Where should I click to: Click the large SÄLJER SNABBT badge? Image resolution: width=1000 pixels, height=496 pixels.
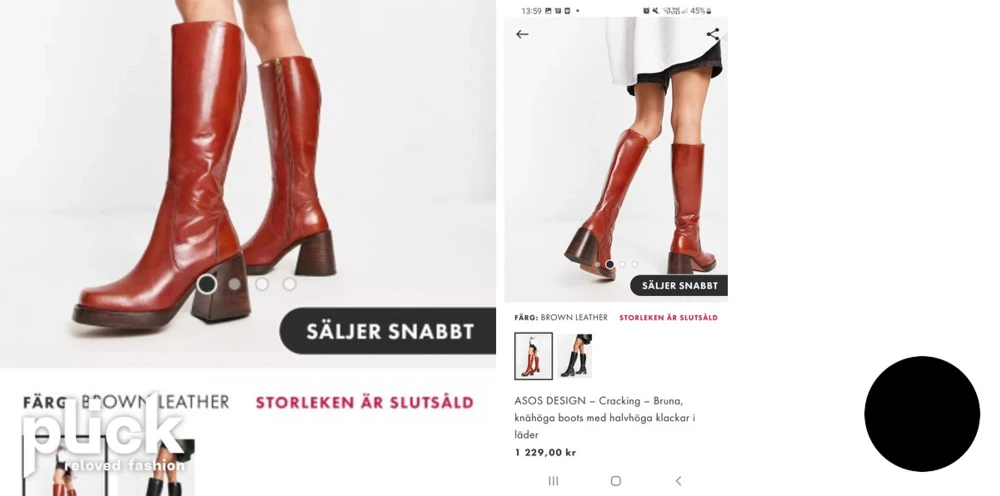[x=388, y=331]
